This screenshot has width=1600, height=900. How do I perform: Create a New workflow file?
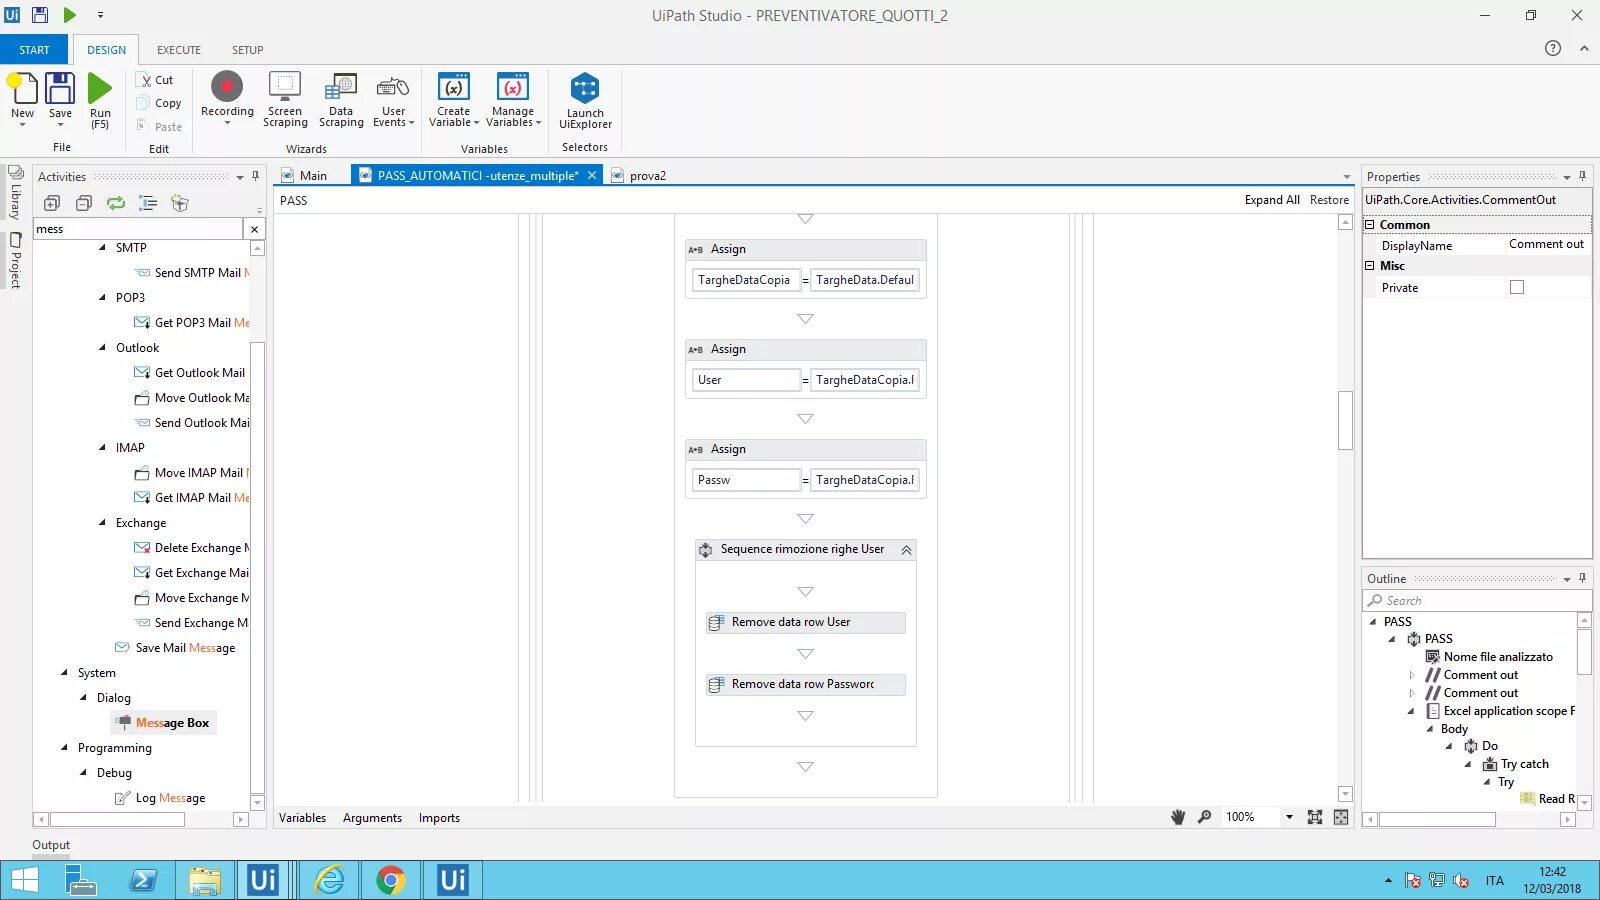[x=22, y=97]
